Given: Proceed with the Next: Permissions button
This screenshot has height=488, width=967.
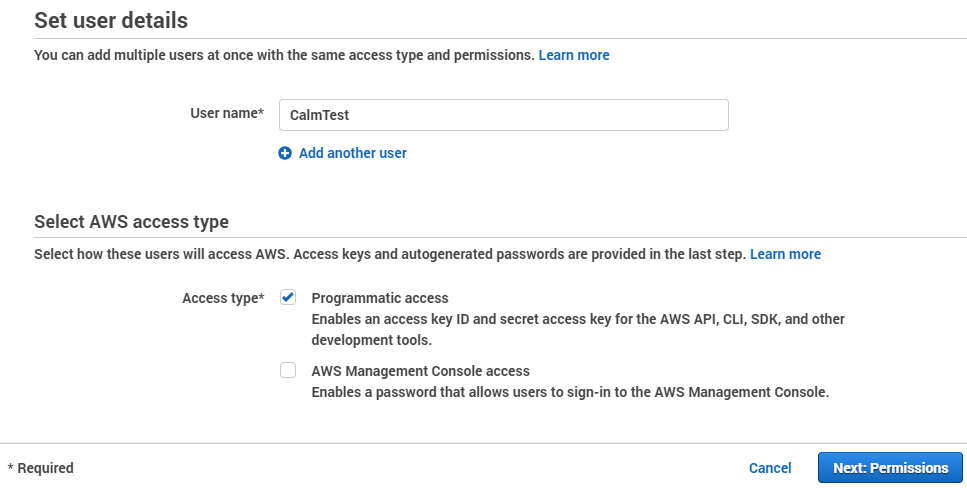Looking at the screenshot, I should click(890, 468).
